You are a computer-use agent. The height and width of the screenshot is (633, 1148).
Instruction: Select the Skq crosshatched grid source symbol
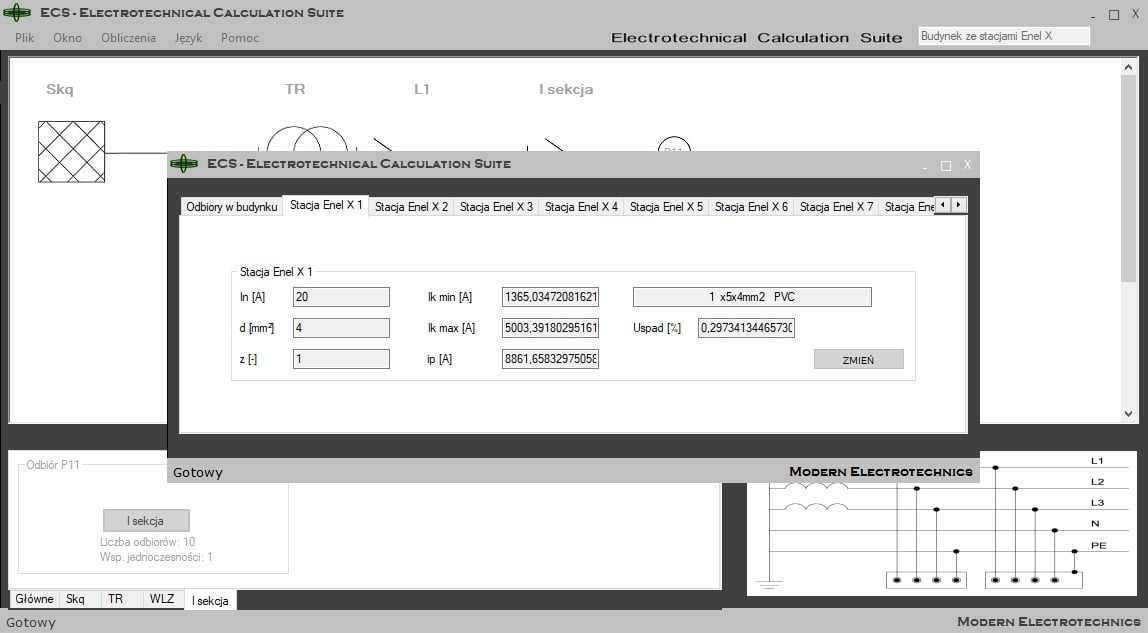click(71, 151)
